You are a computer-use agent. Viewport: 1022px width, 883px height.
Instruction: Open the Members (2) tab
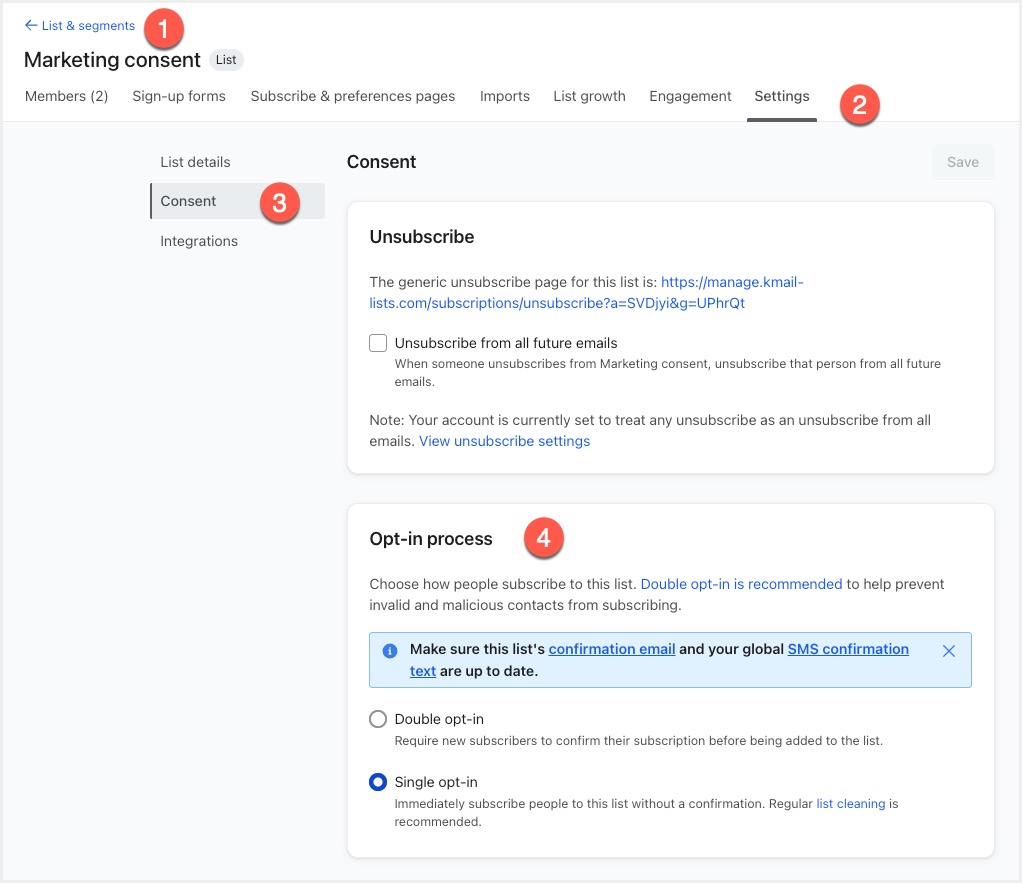coord(66,96)
